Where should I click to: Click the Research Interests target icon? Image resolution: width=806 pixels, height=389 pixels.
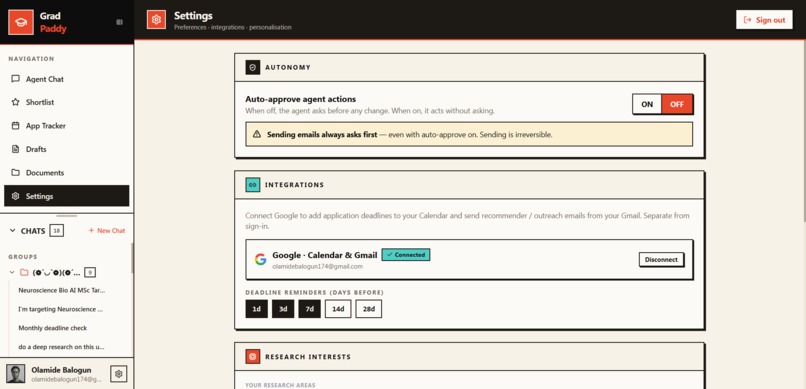pyautogui.click(x=252, y=356)
